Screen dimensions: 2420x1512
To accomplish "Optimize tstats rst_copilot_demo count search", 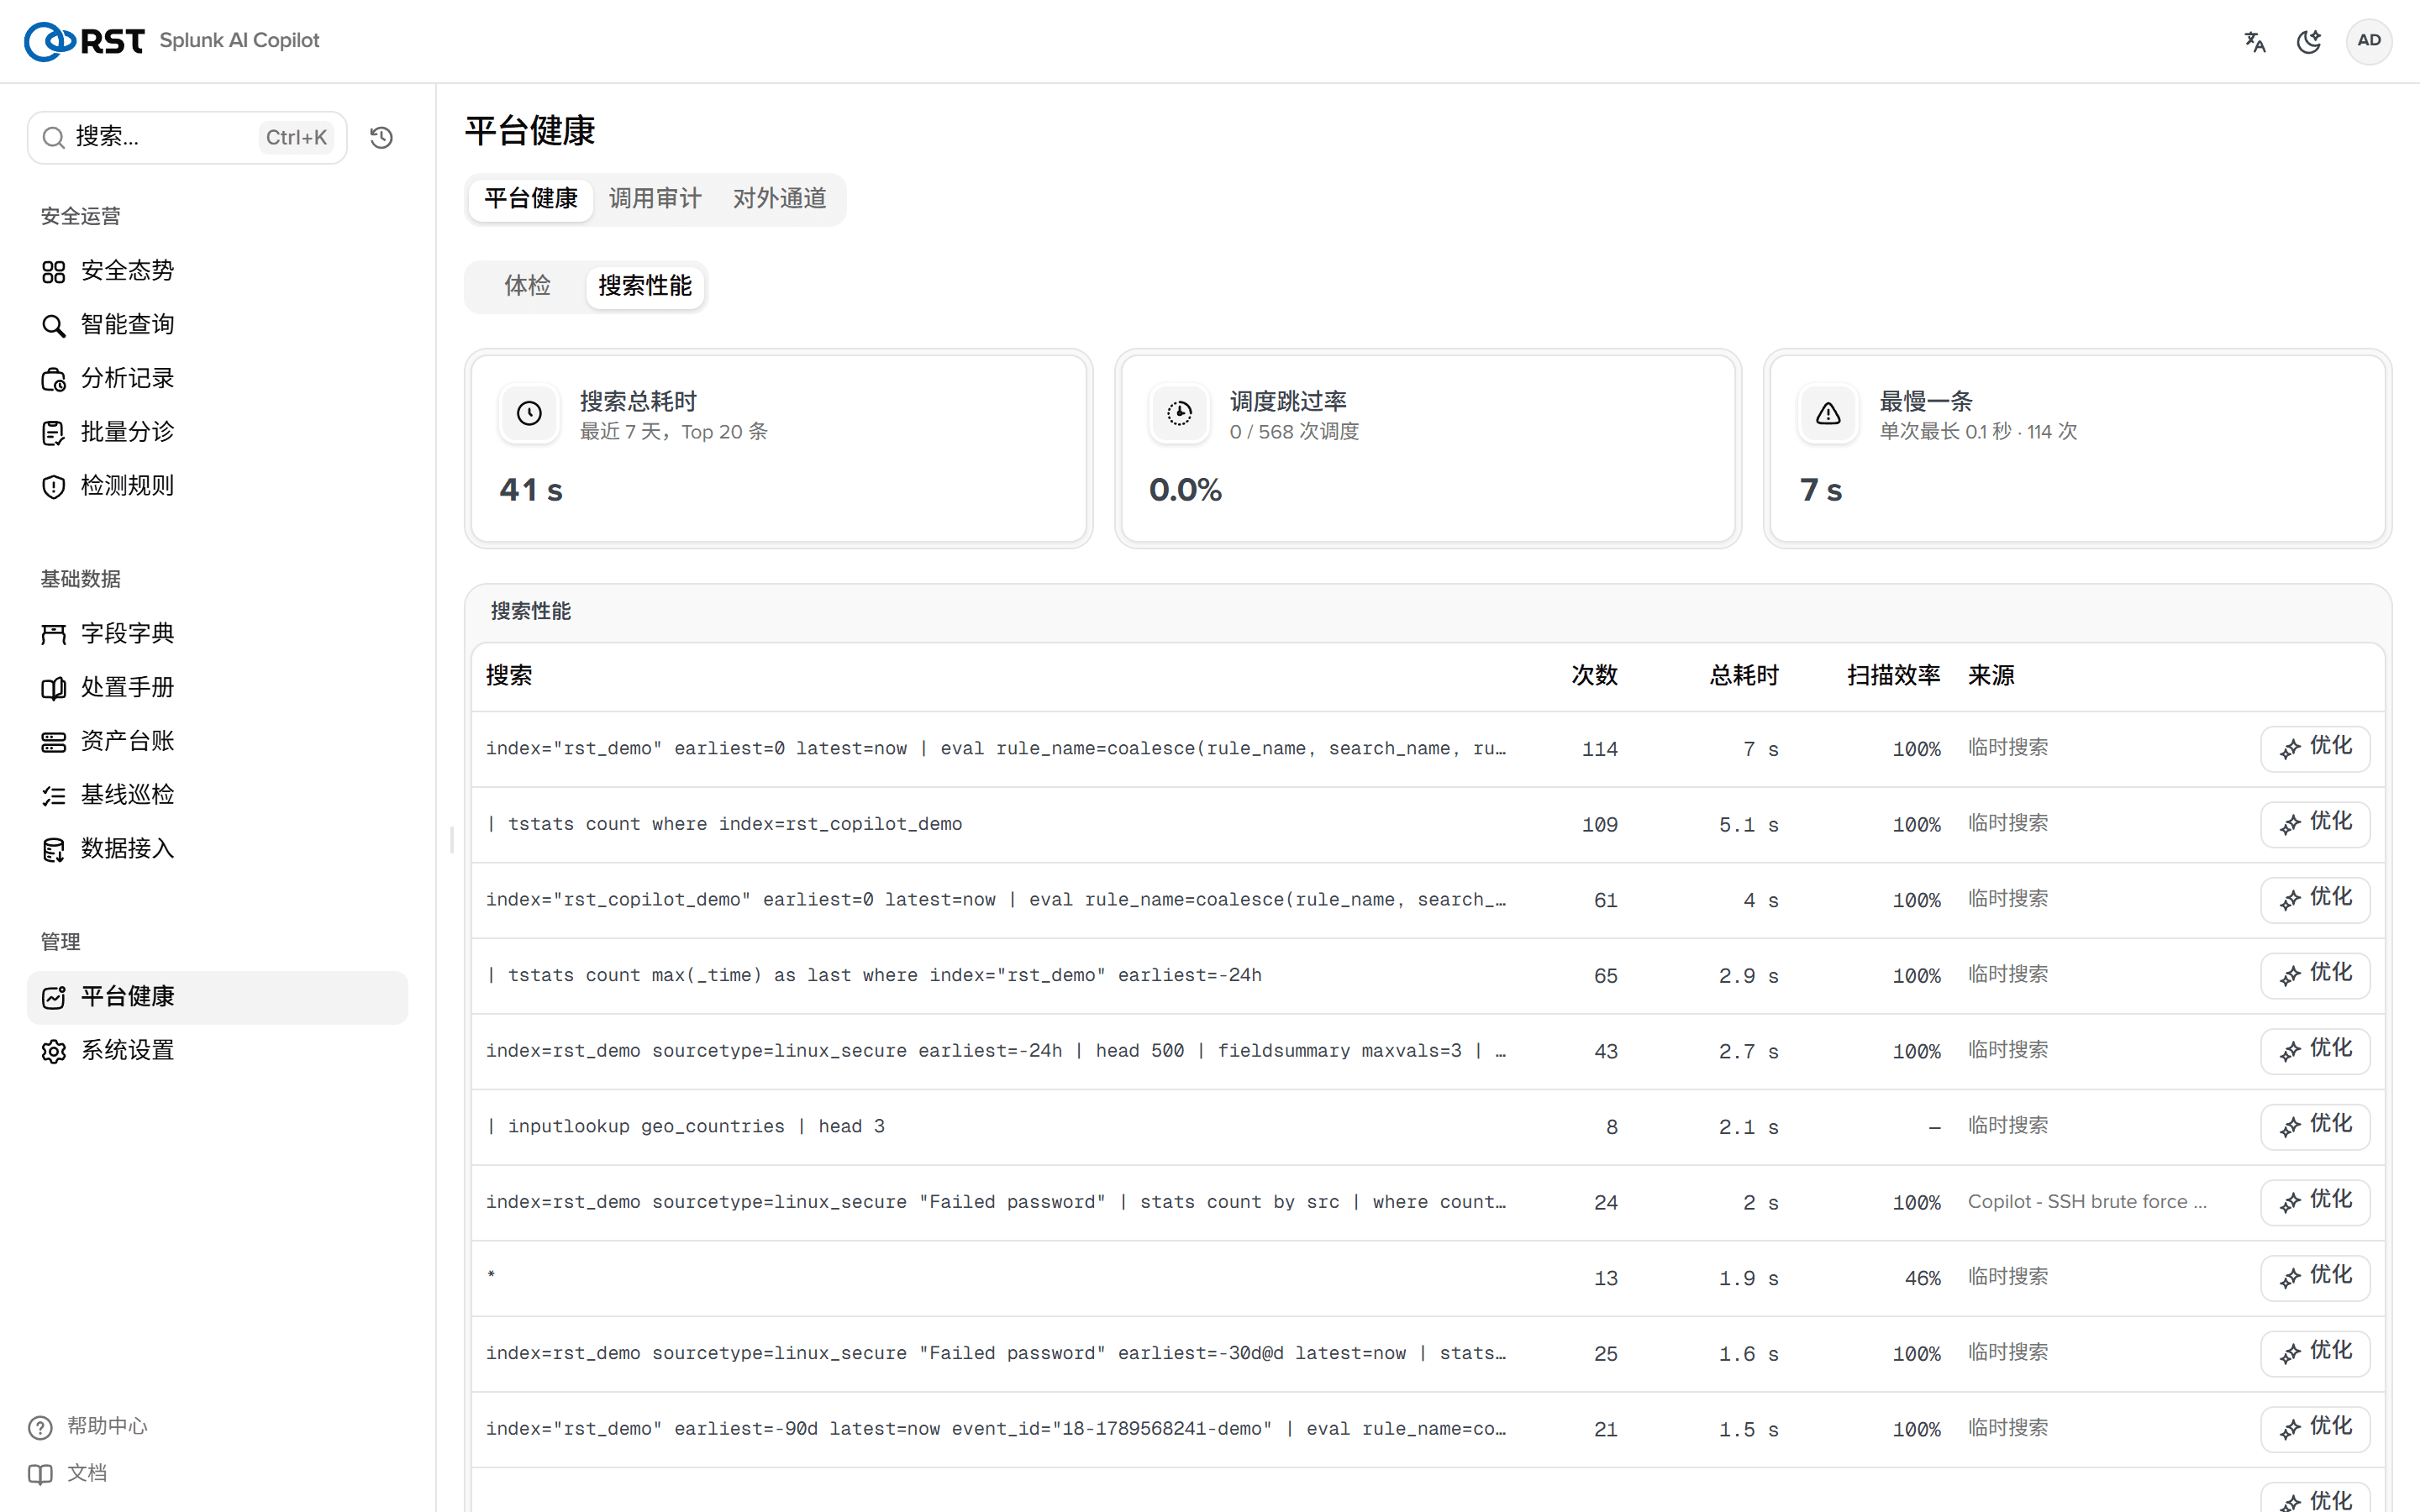I will pos(2315,824).
